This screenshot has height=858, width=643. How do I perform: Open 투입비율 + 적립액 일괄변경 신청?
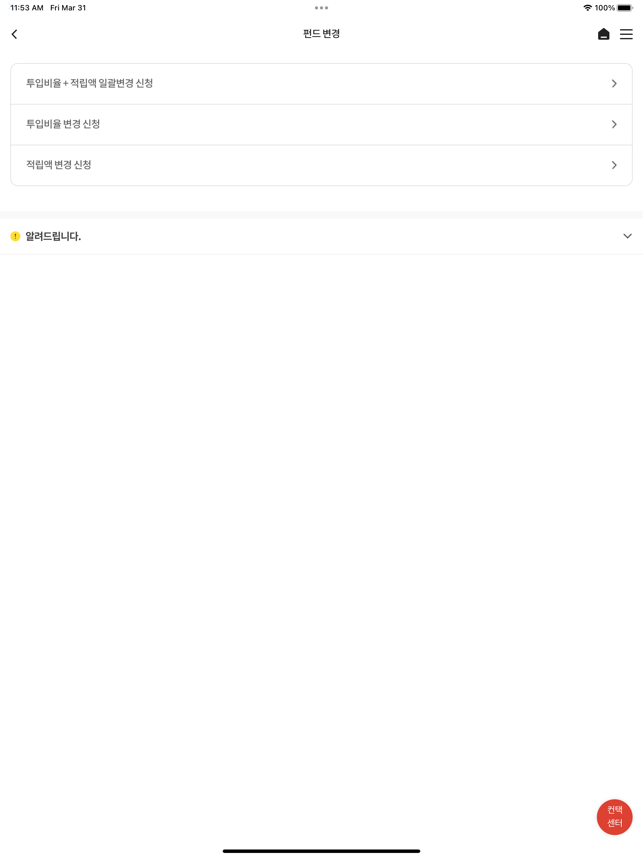[x=90, y=84]
